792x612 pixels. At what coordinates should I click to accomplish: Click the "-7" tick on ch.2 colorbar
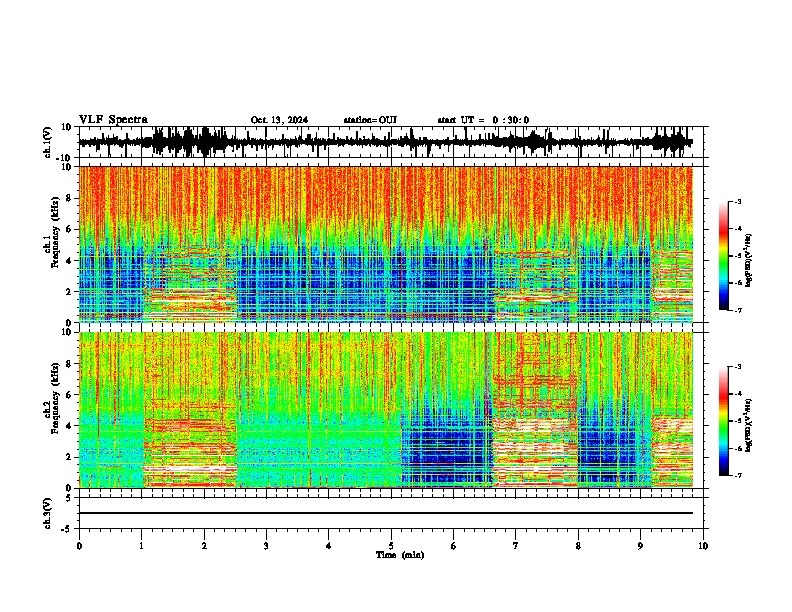[737, 475]
